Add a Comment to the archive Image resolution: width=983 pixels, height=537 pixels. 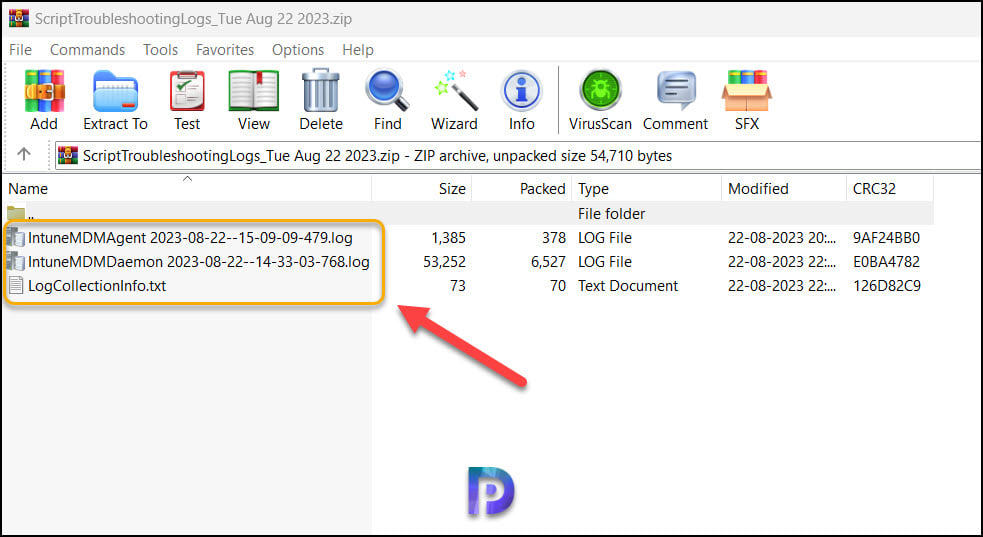coord(676,91)
